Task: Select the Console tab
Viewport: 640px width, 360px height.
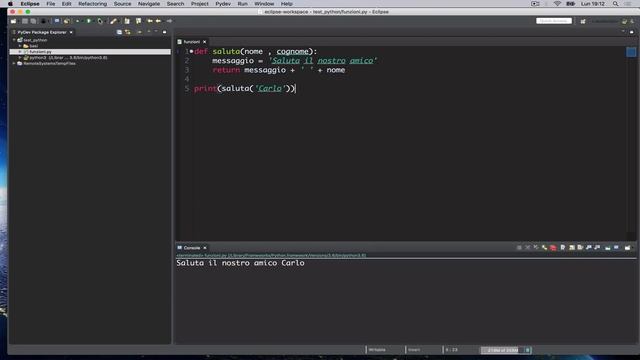Action: point(191,248)
